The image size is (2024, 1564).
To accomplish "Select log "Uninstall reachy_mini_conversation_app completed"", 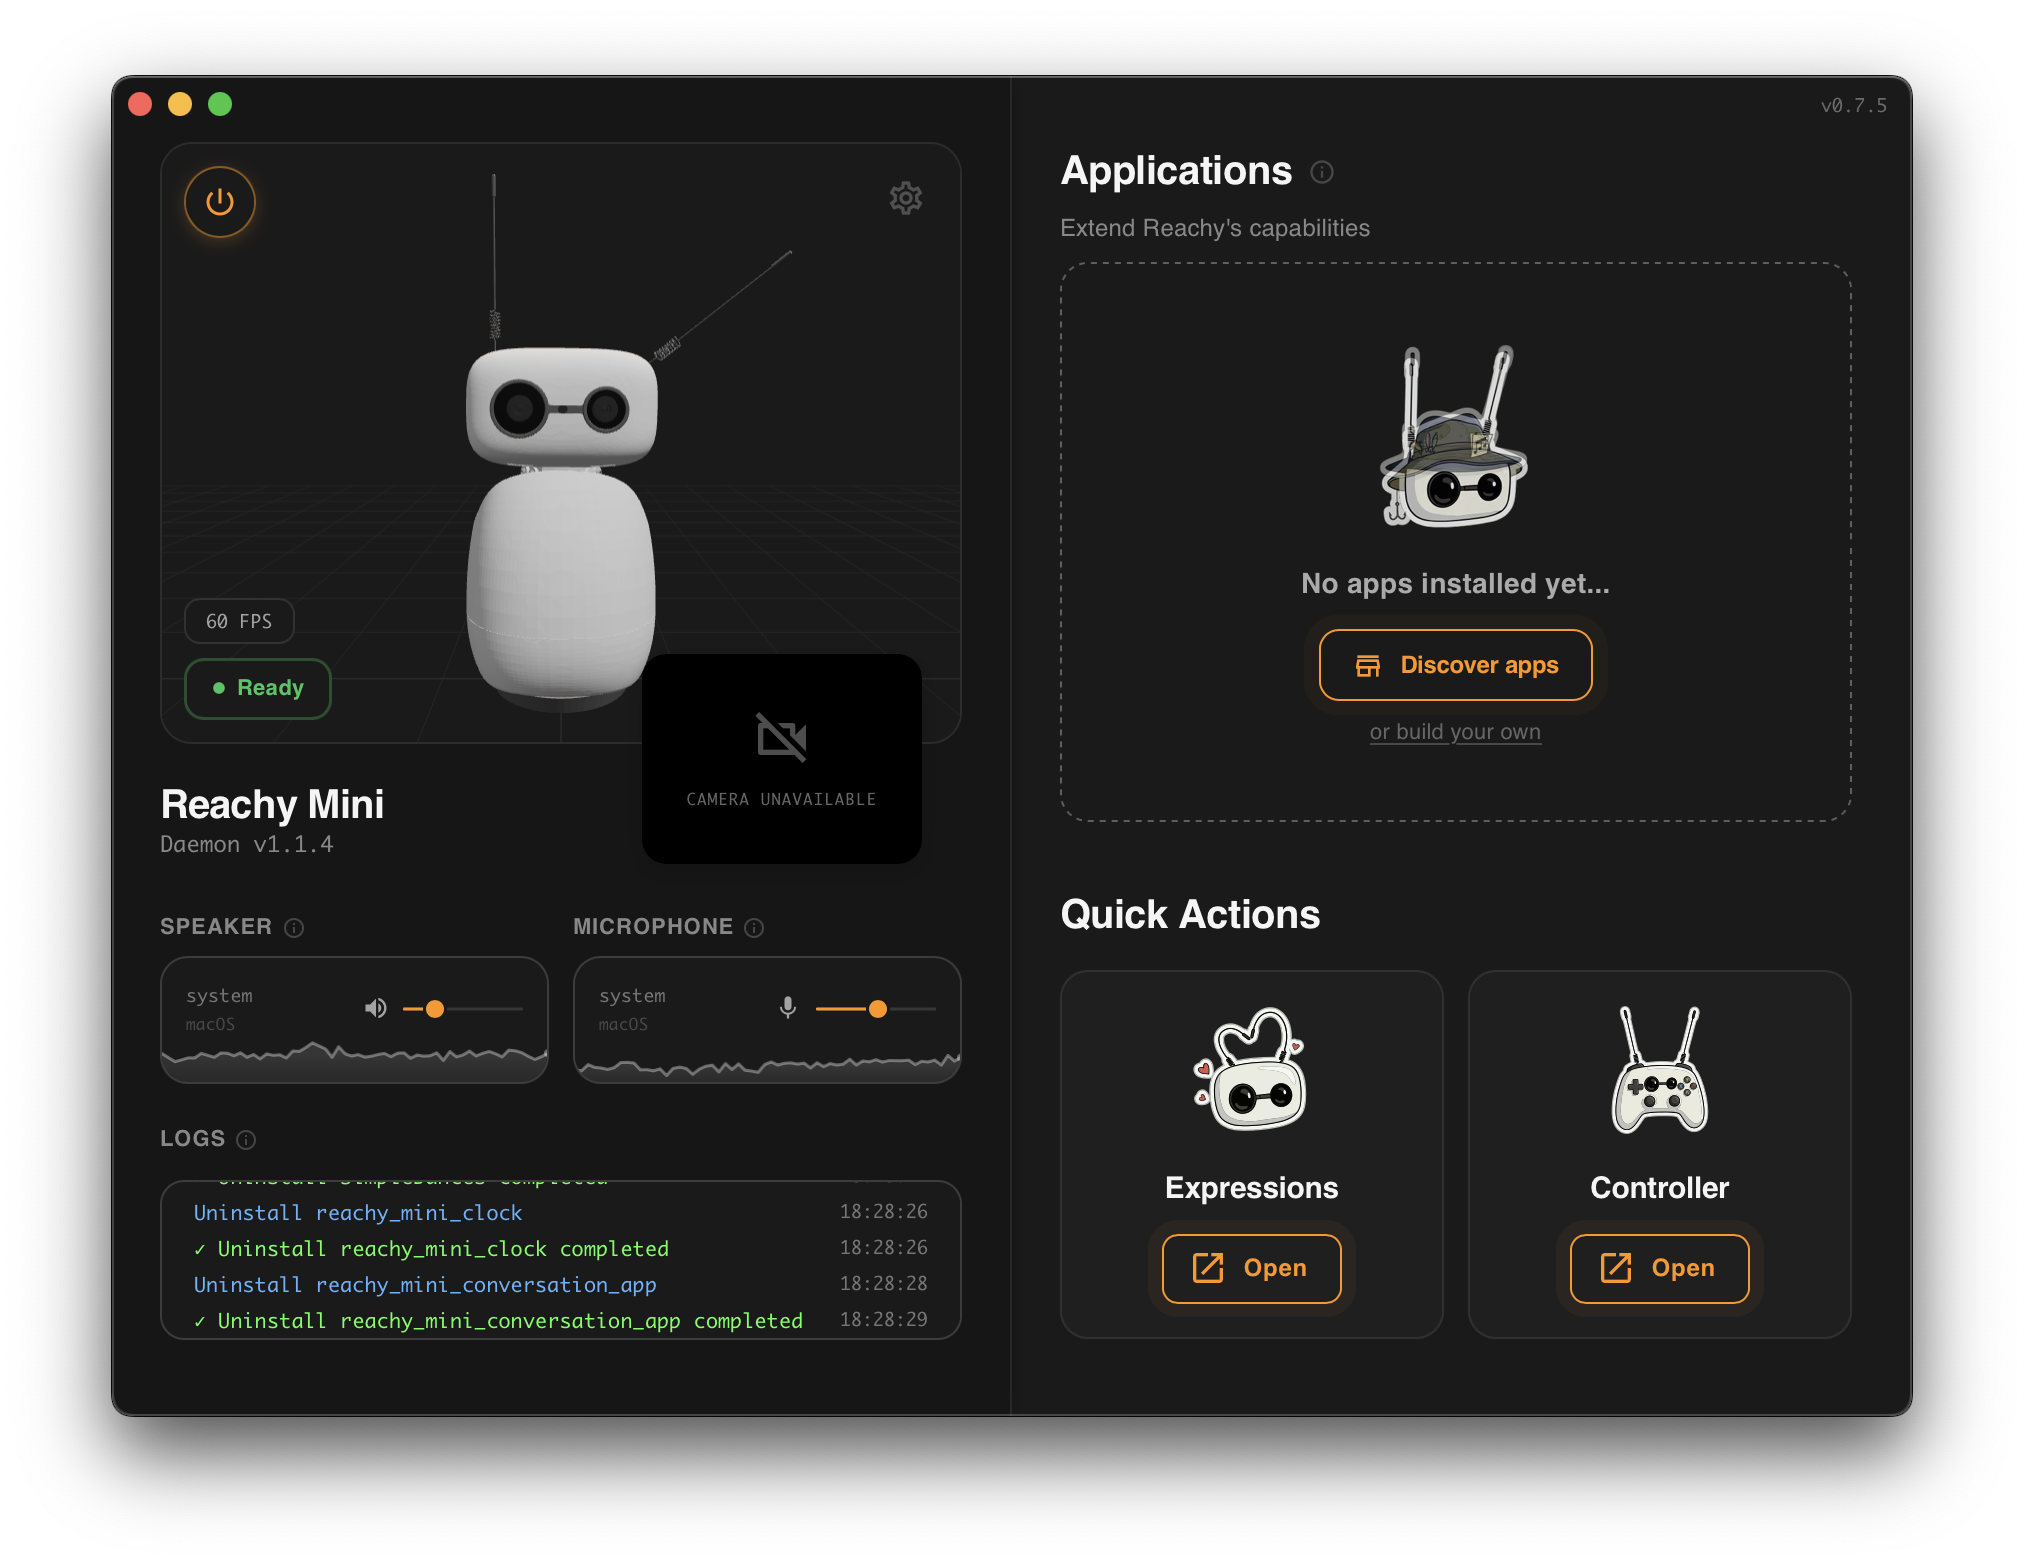I will coord(498,1321).
